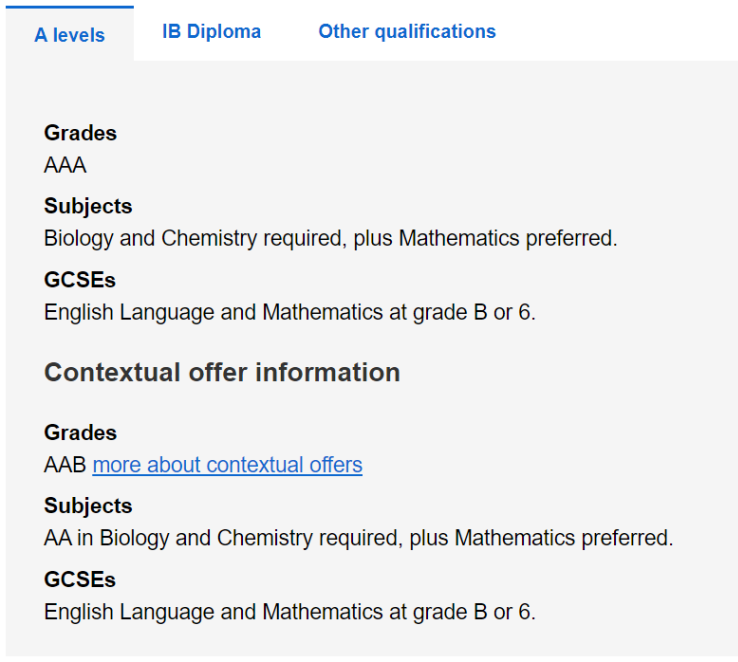Click the Subjects label in the standard offer

point(88,206)
